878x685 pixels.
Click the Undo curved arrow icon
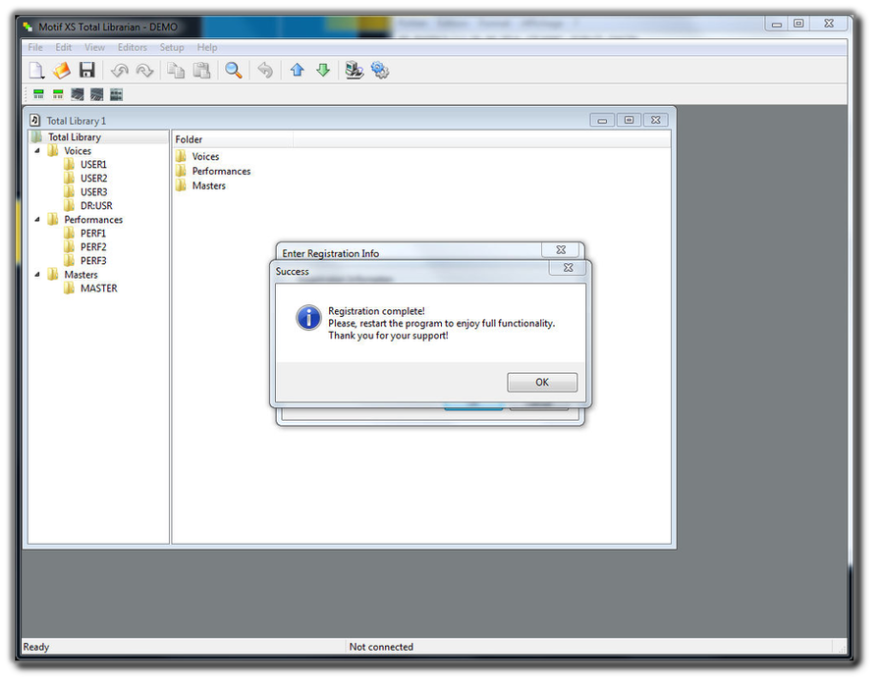[x=119, y=71]
